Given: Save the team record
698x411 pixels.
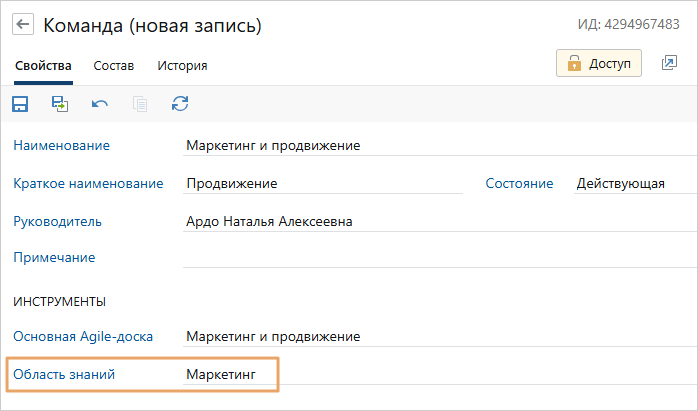Looking at the screenshot, I should click(x=20, y=104).
